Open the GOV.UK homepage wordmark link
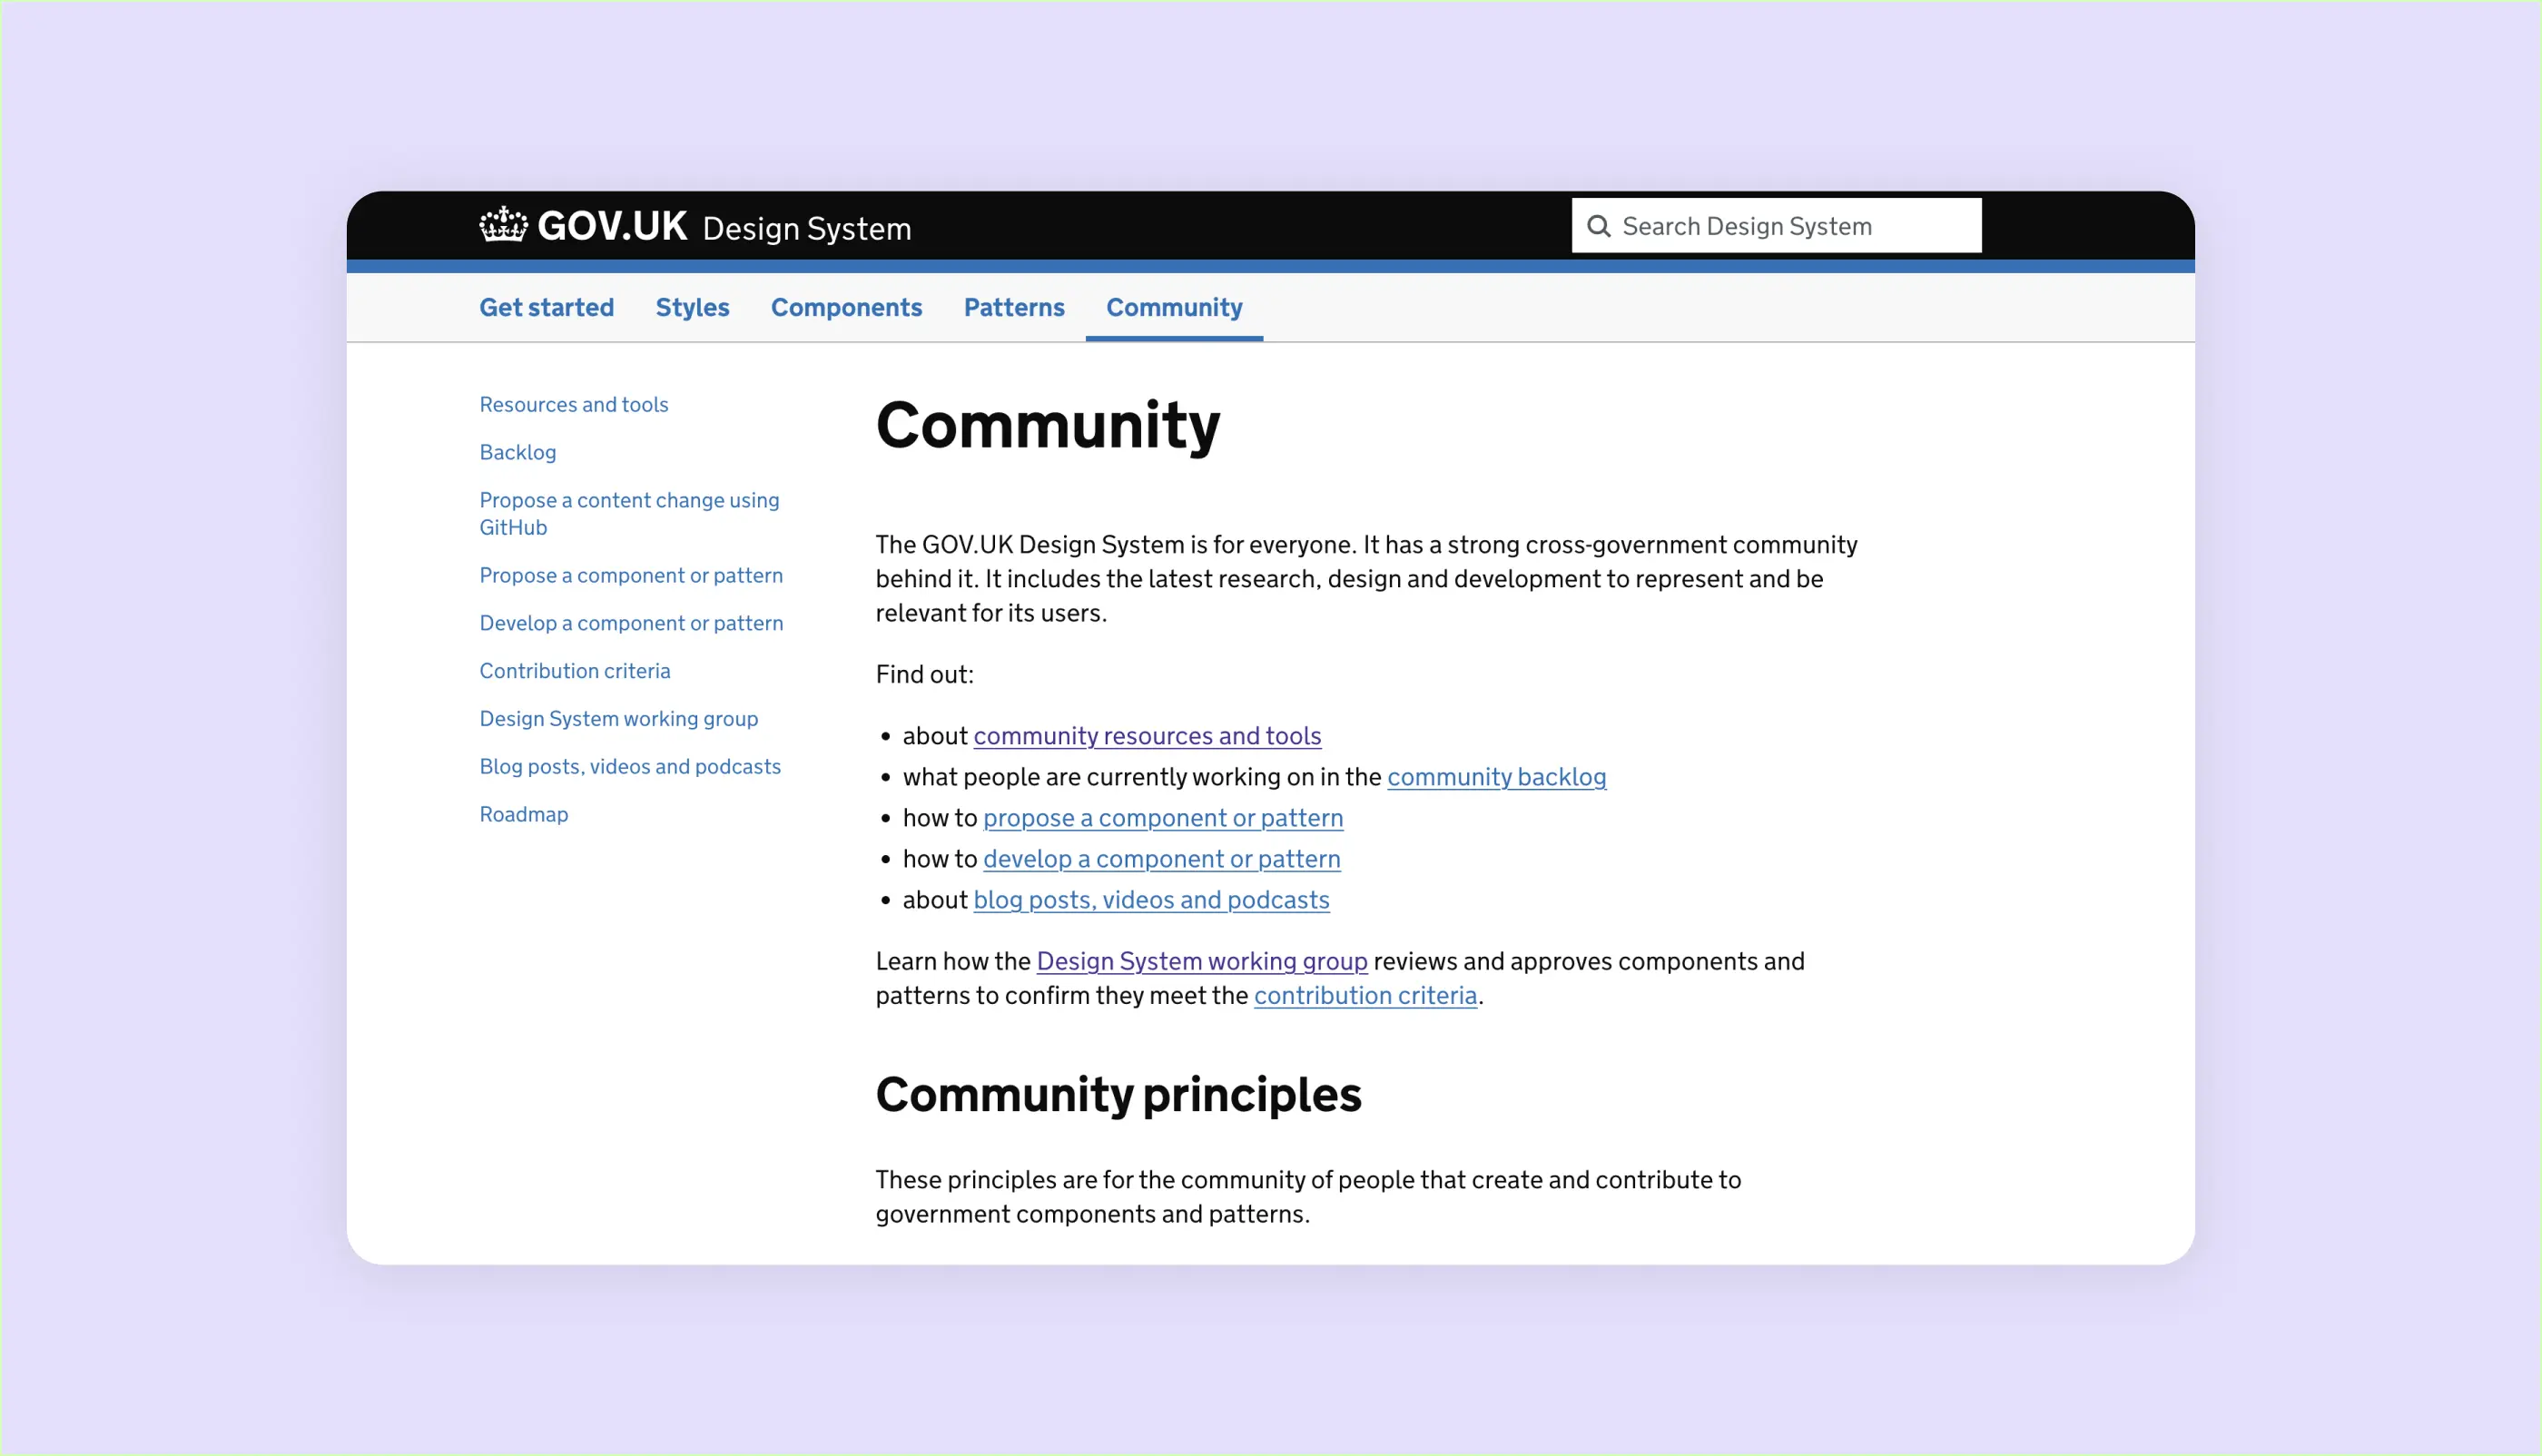2542x1456 pixels. tap(612, 226)
